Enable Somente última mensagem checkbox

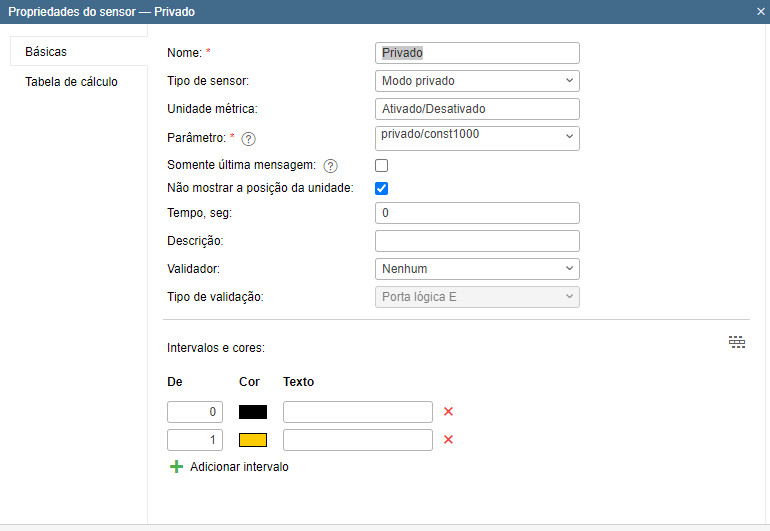click(381, 165)
